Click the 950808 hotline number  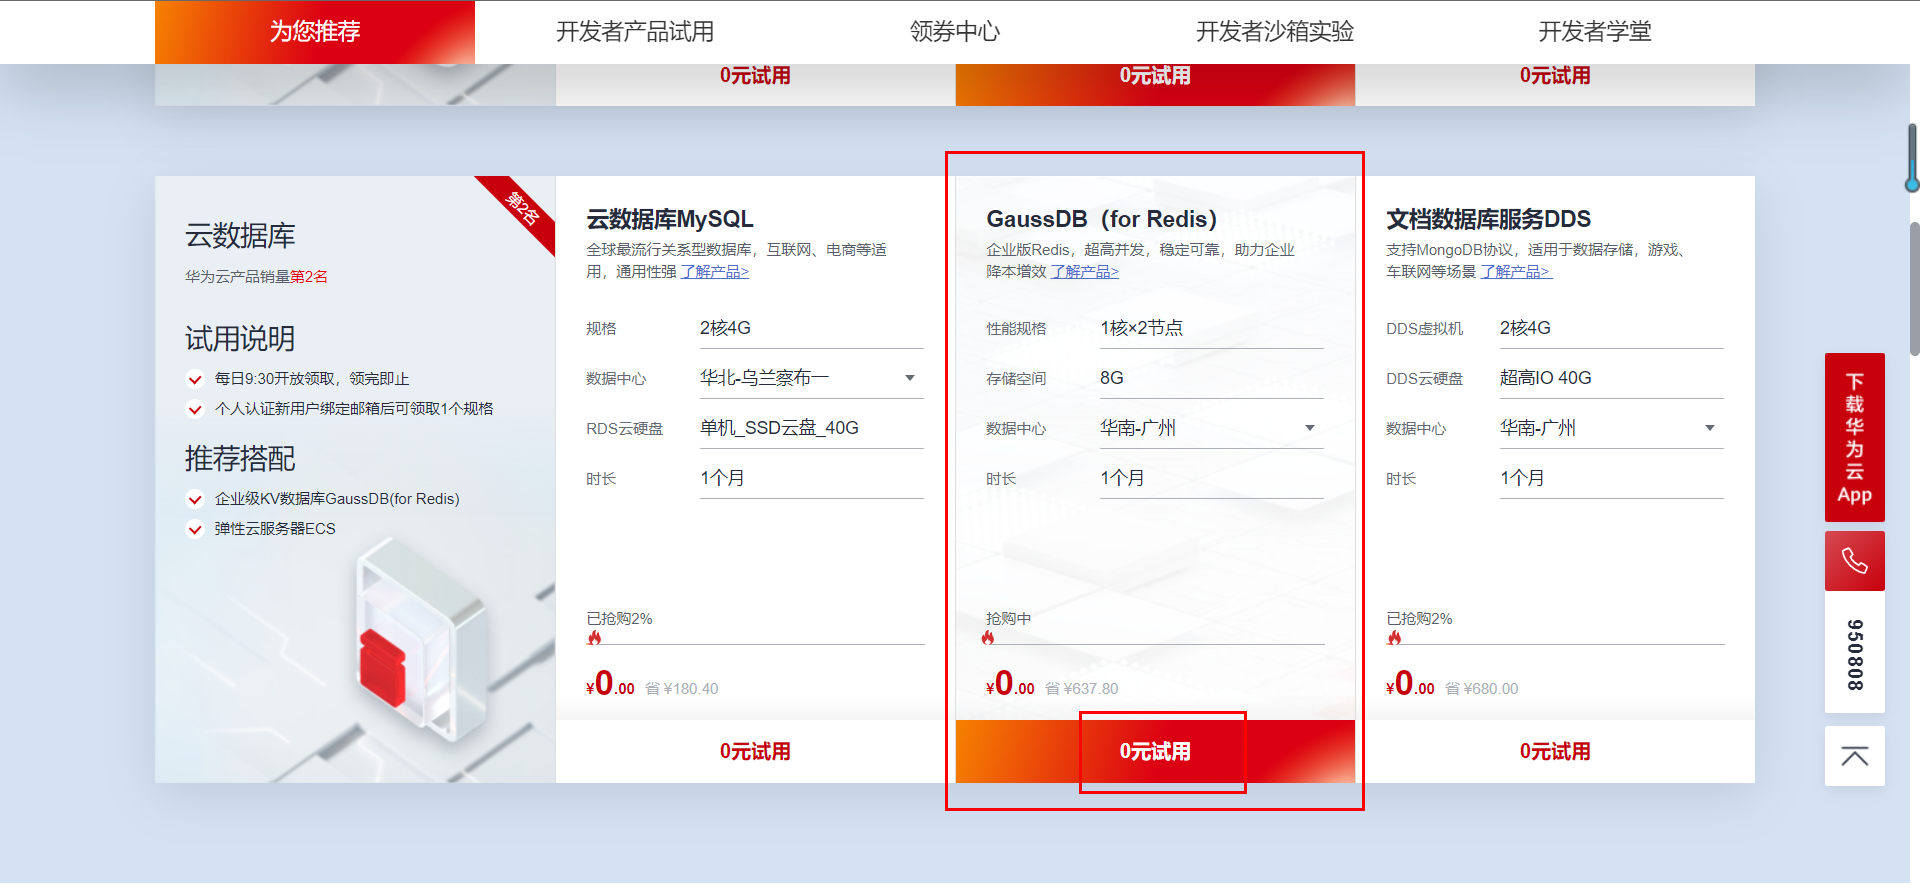click(1854, 655)
